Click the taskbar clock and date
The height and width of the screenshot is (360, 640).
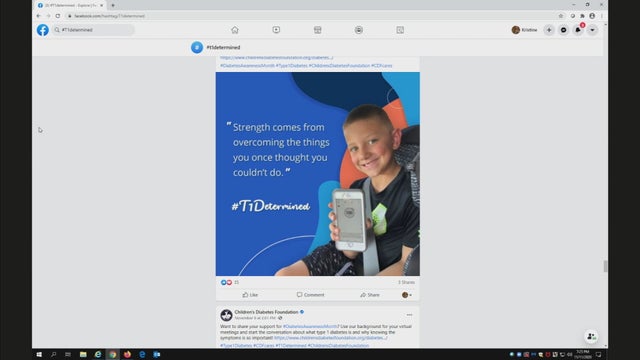coord(583,354)
